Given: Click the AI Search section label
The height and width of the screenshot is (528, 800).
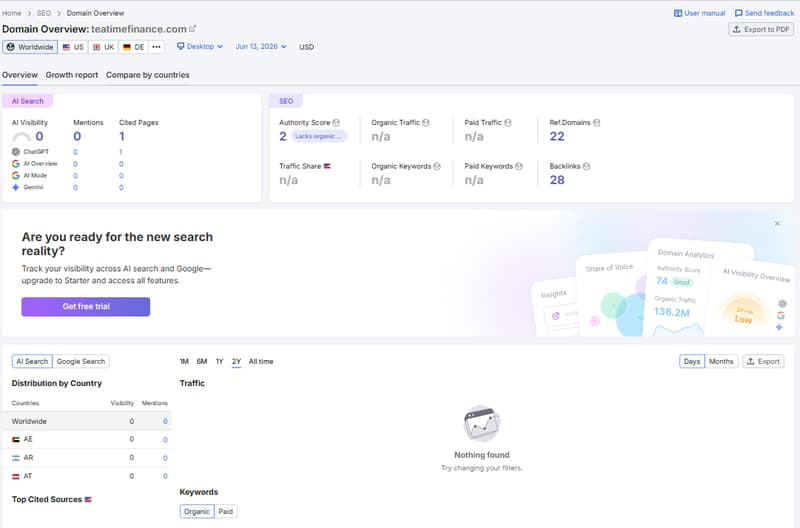Looking at the screenshot, I should (x=28, y=101).
